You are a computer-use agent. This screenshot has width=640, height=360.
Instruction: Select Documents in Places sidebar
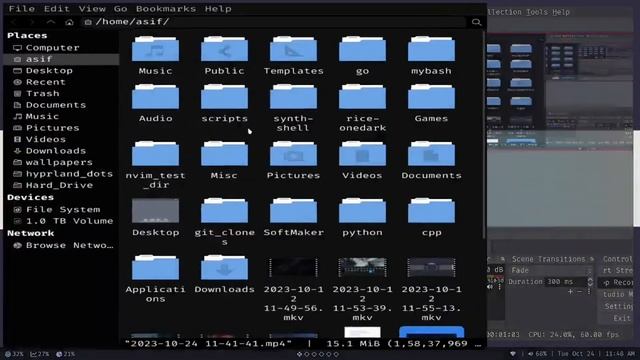coord(61,105)
